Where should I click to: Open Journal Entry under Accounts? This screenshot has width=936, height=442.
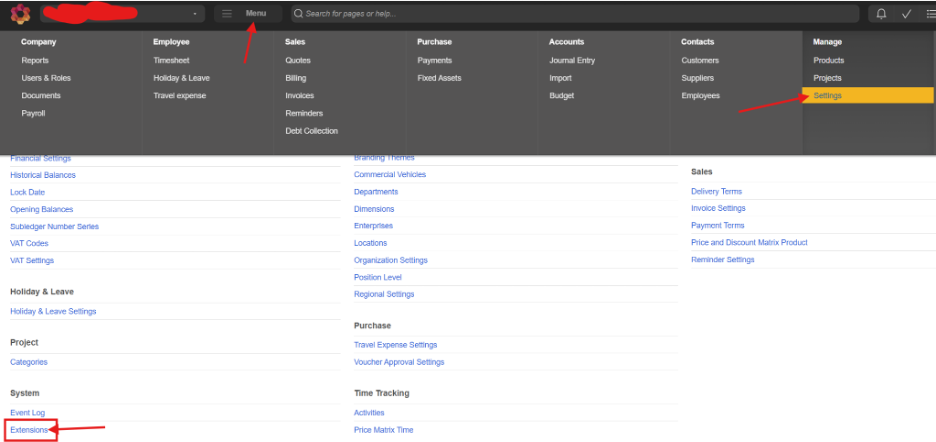click(x=572, y=61)
